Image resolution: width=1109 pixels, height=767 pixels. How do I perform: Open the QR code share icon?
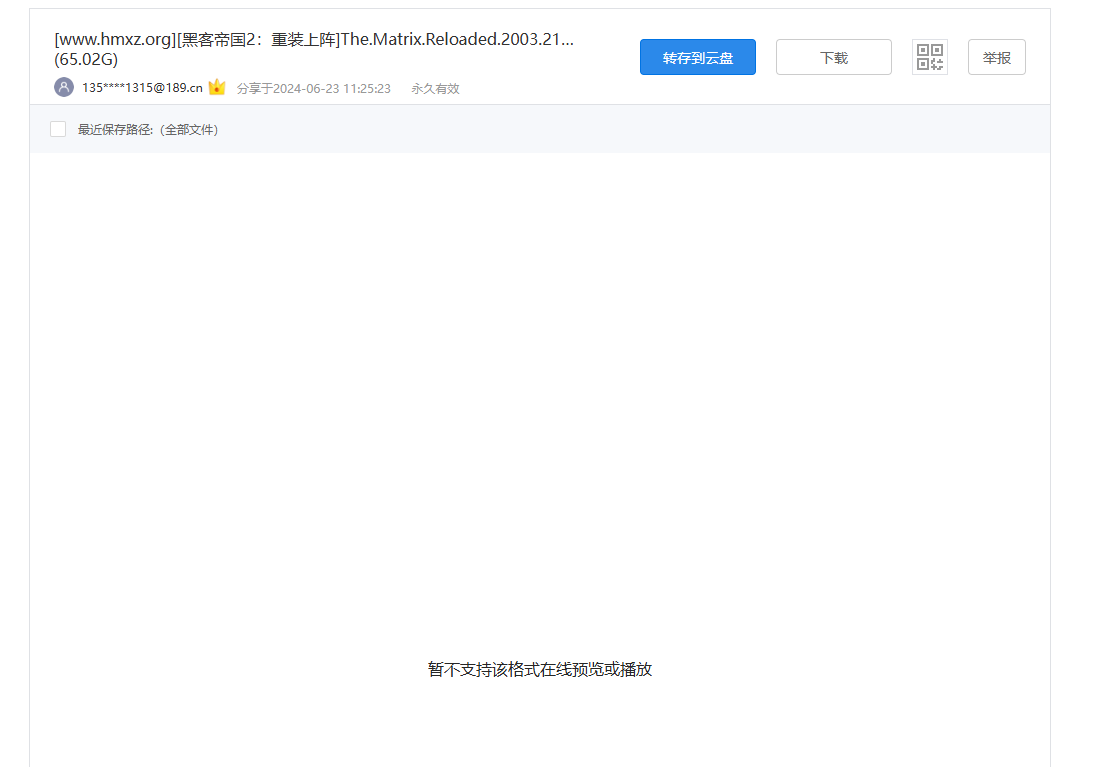click(x=930, y=57)
